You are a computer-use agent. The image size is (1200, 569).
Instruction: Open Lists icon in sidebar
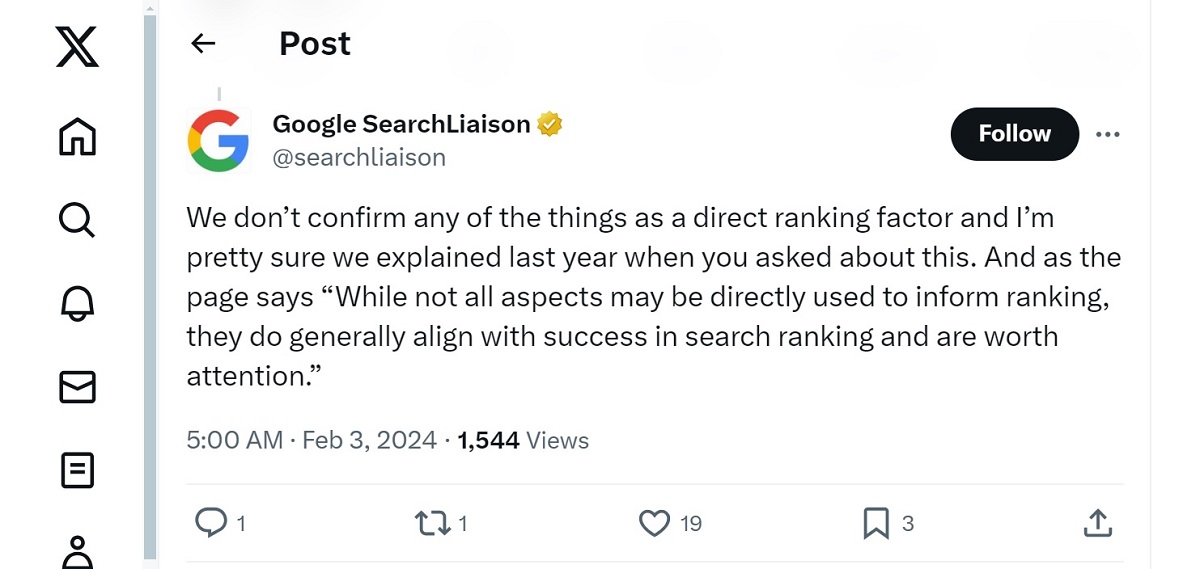tap(77, 470)
